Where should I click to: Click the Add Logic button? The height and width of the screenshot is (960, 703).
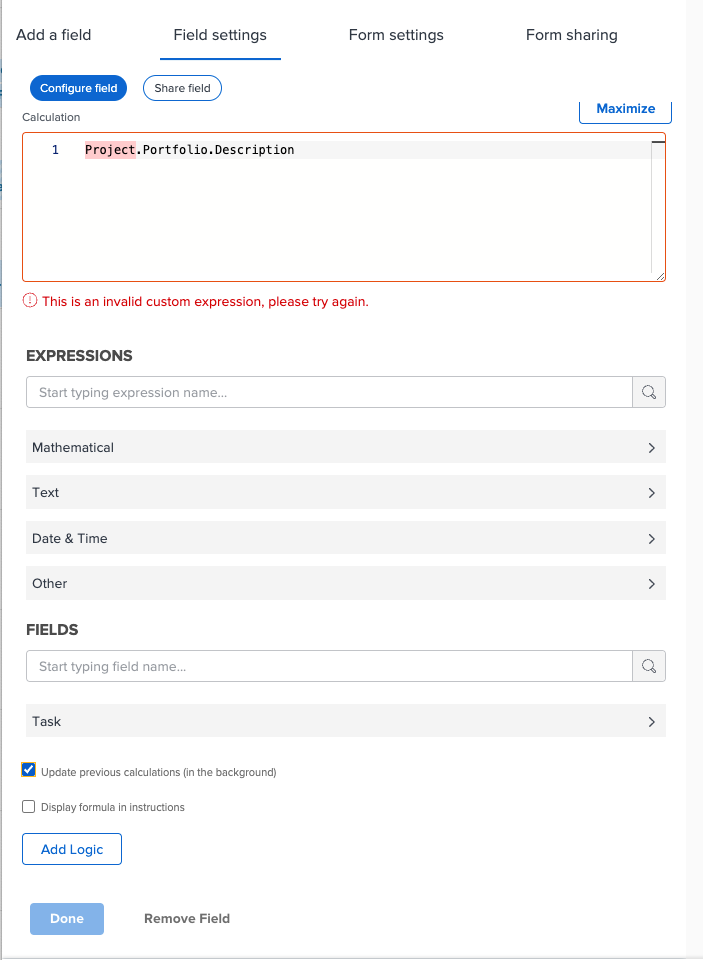tap(72, 849)
